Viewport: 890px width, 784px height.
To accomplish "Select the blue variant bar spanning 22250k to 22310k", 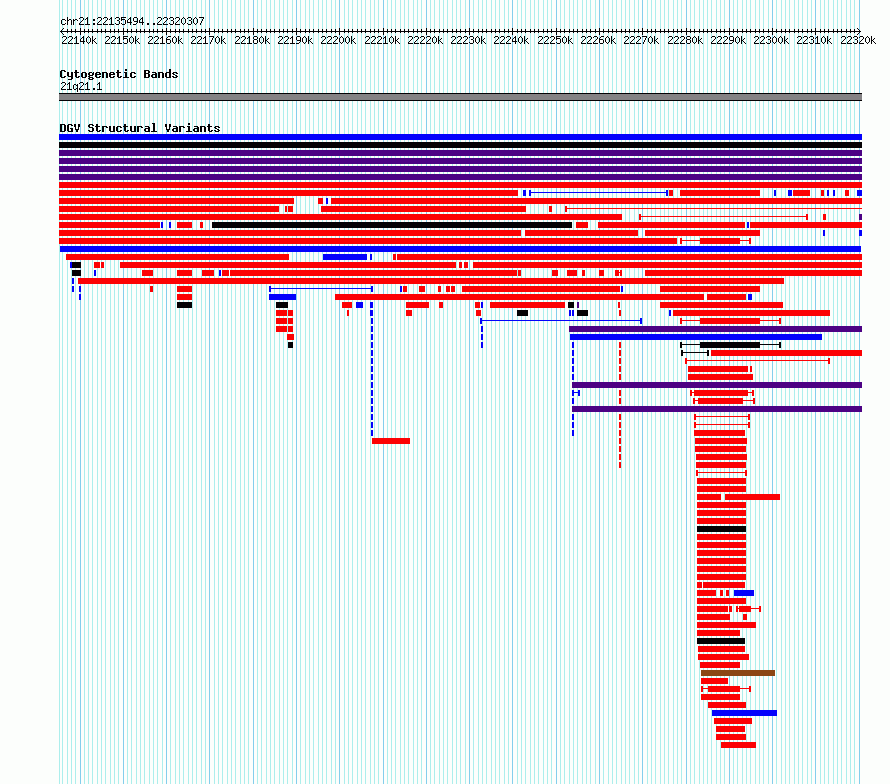I will tap(696, 337).
